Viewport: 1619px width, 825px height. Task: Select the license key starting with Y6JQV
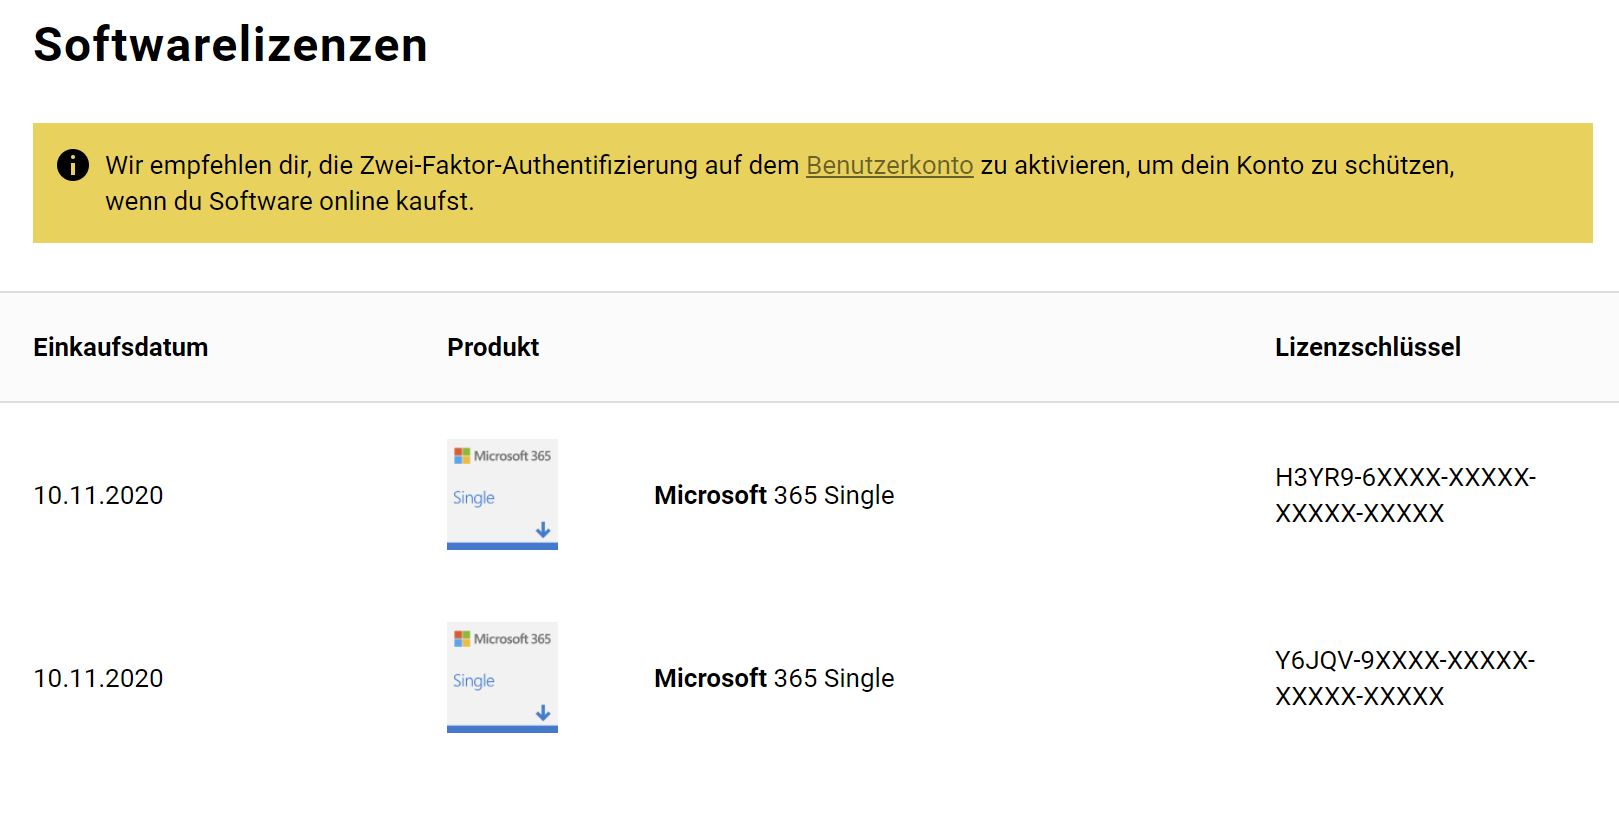[x=1404, y=678]
